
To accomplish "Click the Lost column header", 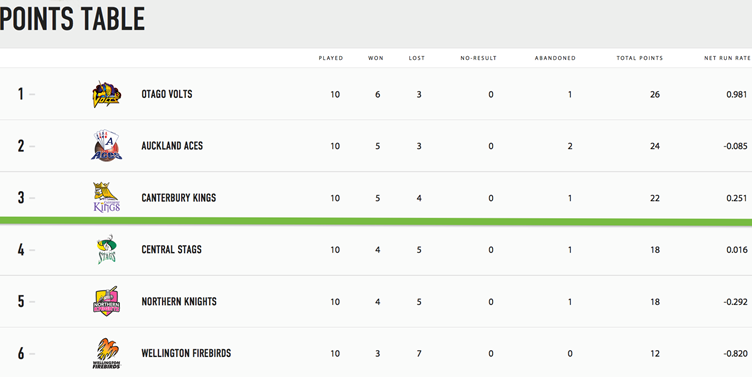I will point(417,58).
